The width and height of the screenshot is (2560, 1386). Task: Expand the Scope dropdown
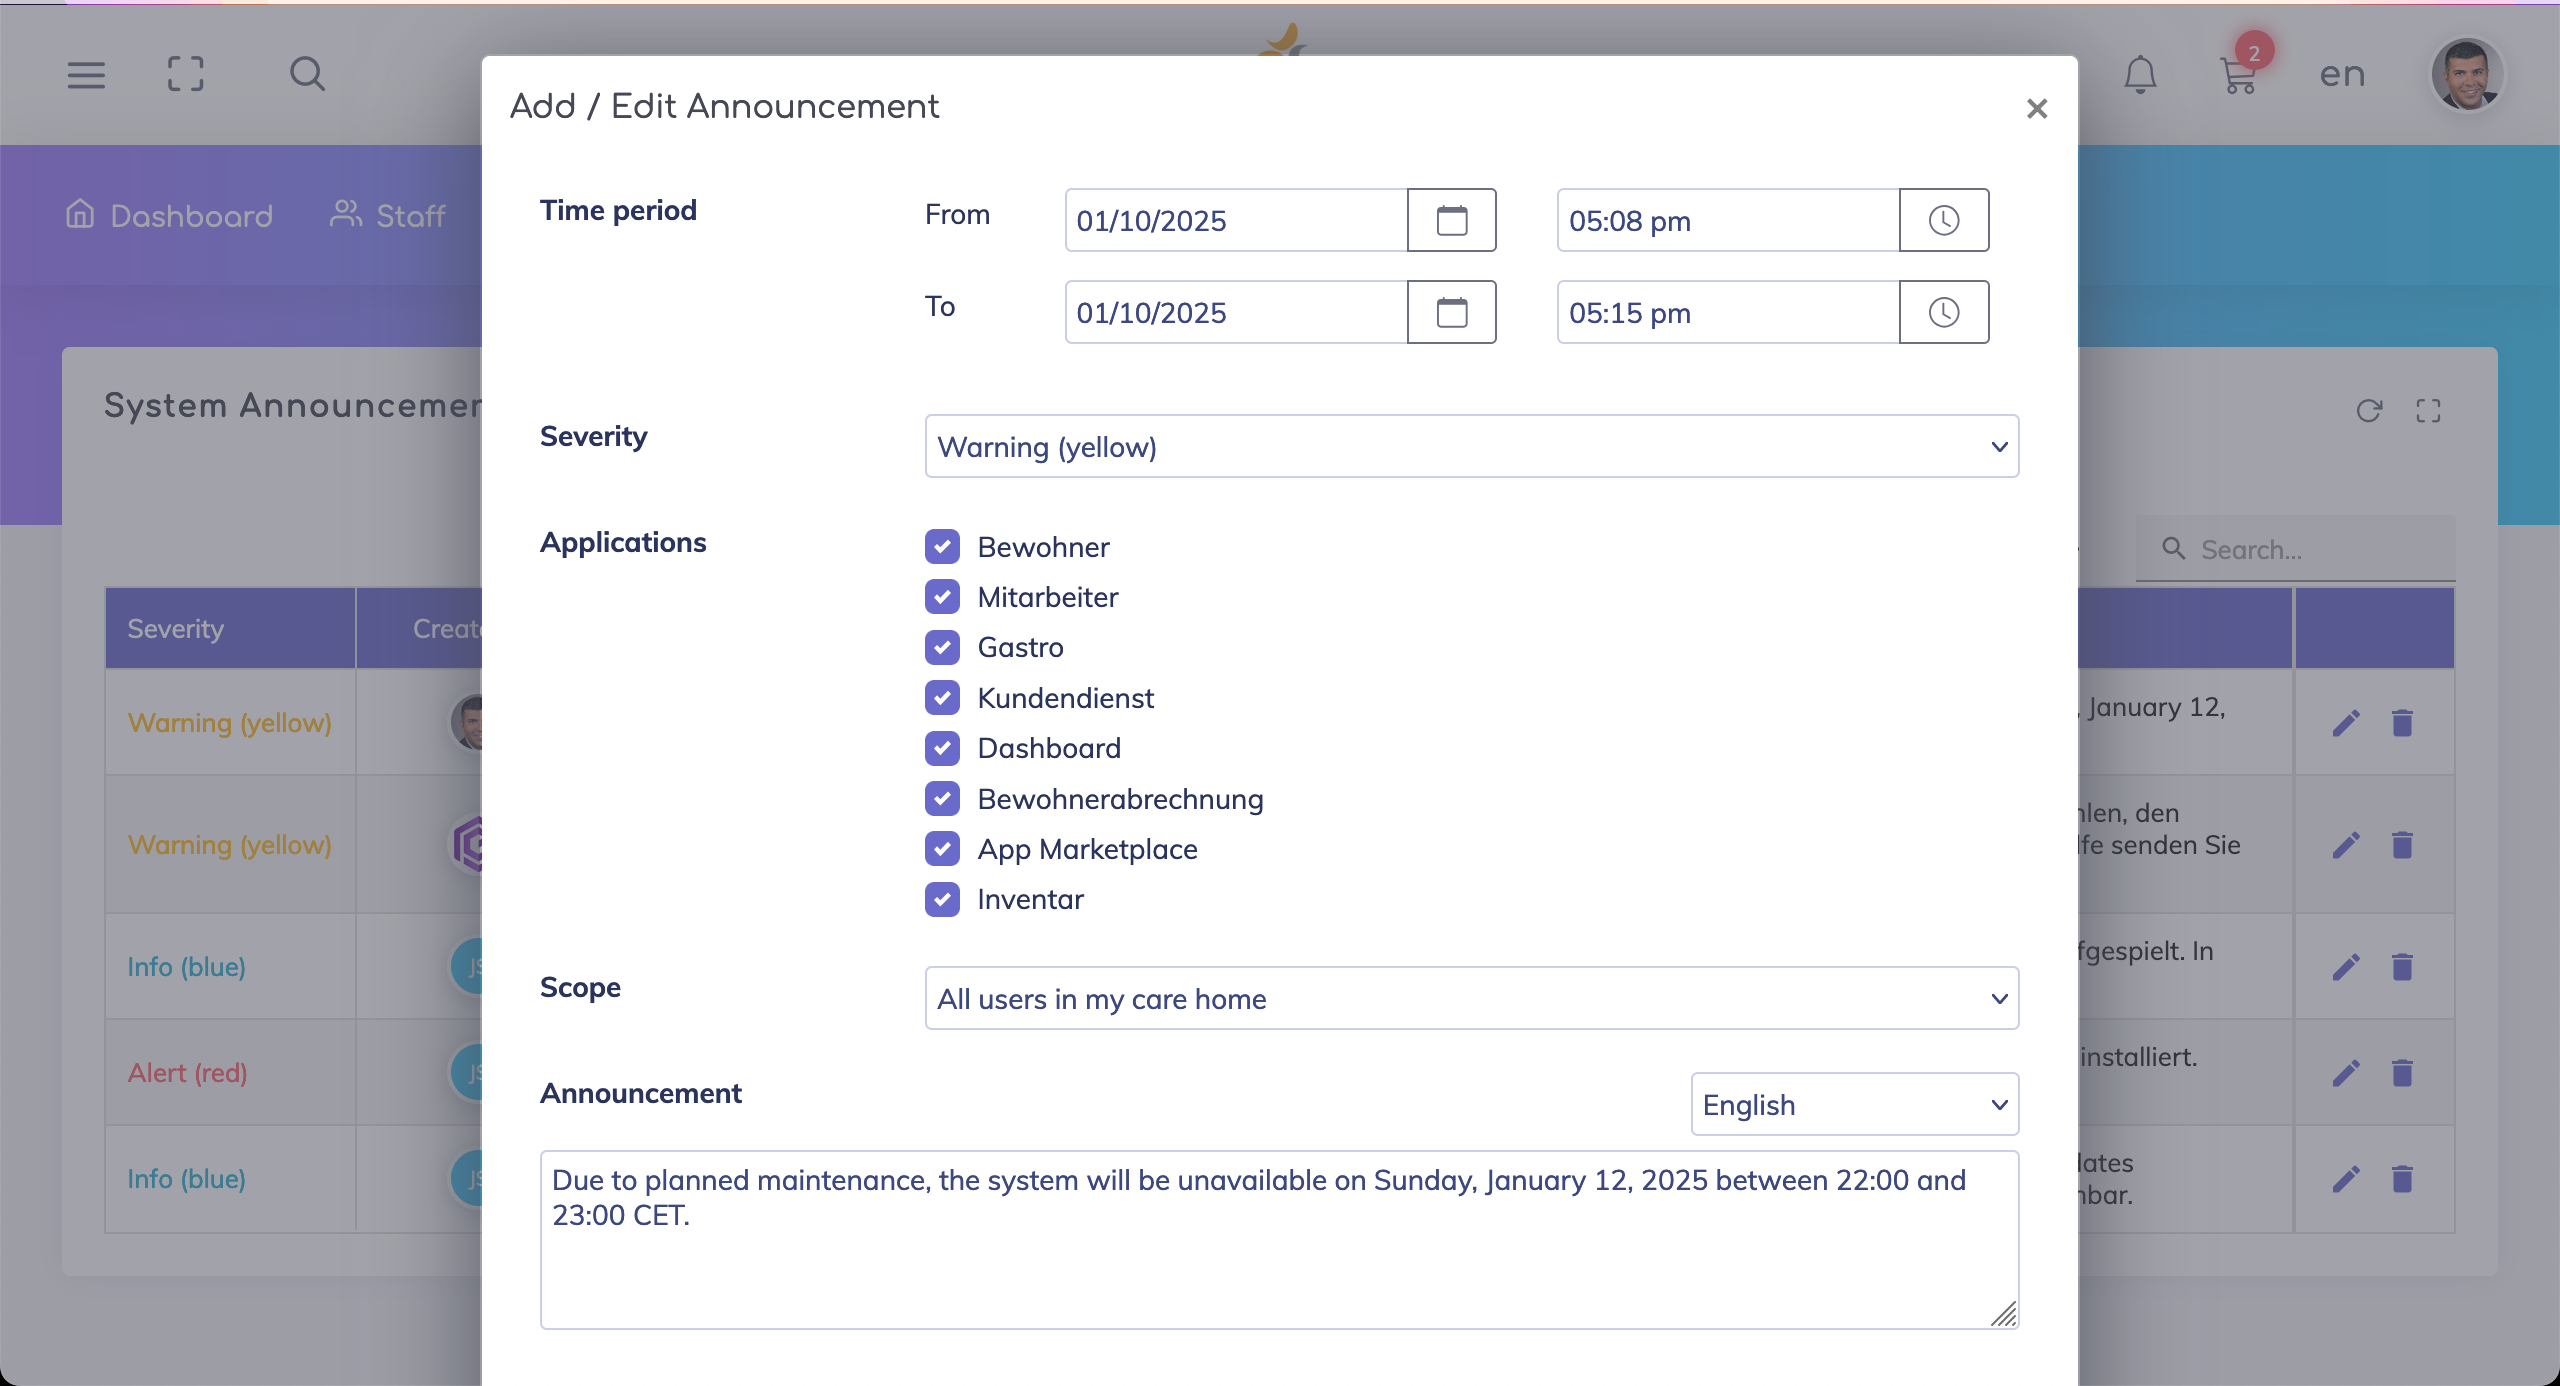pos(1471,998)
